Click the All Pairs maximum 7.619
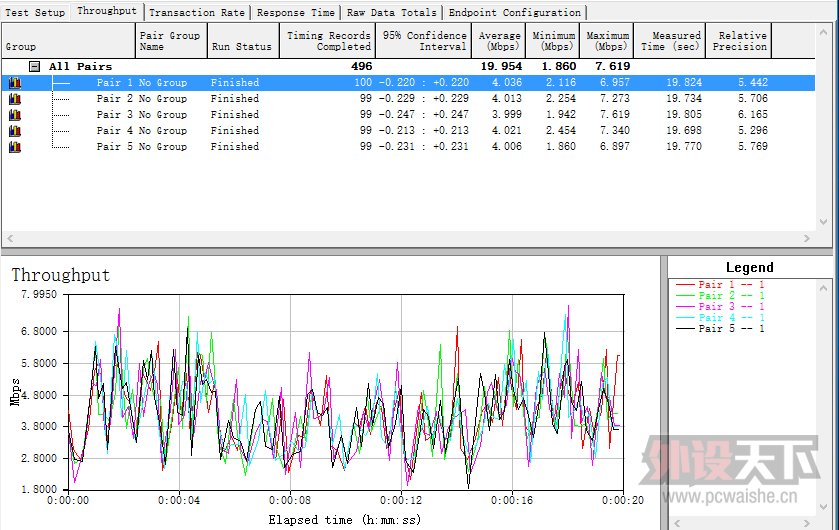This screenshot has height=530, width=839. click(613, 66)
